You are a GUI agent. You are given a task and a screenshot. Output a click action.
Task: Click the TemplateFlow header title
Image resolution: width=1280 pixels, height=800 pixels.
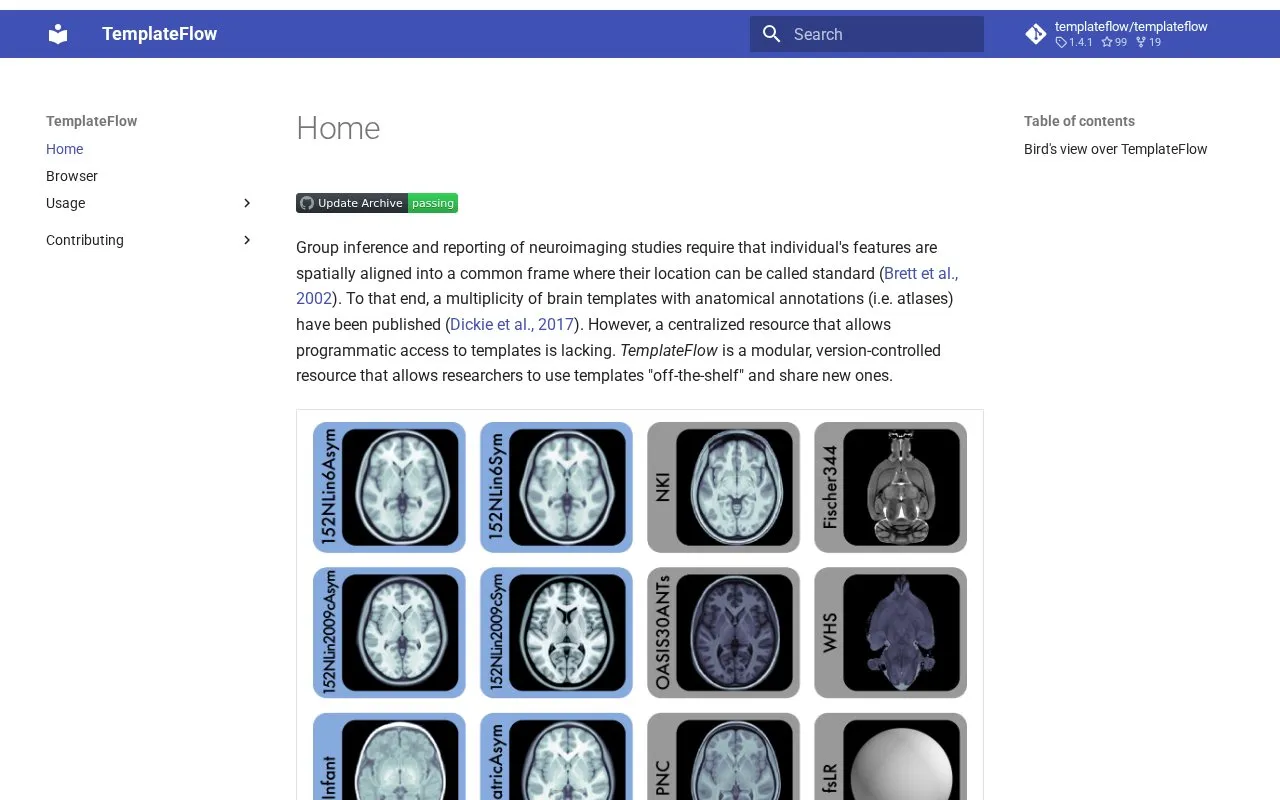tap(159, 34)
